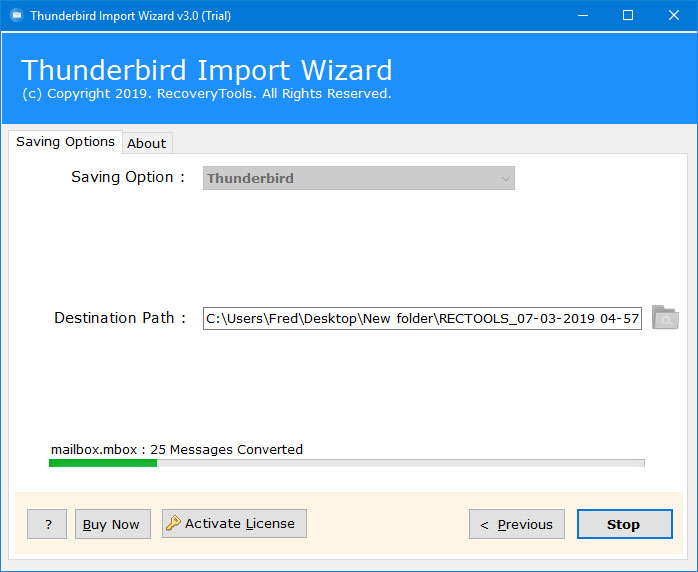Go back using the Previous button

pos(517,524)
